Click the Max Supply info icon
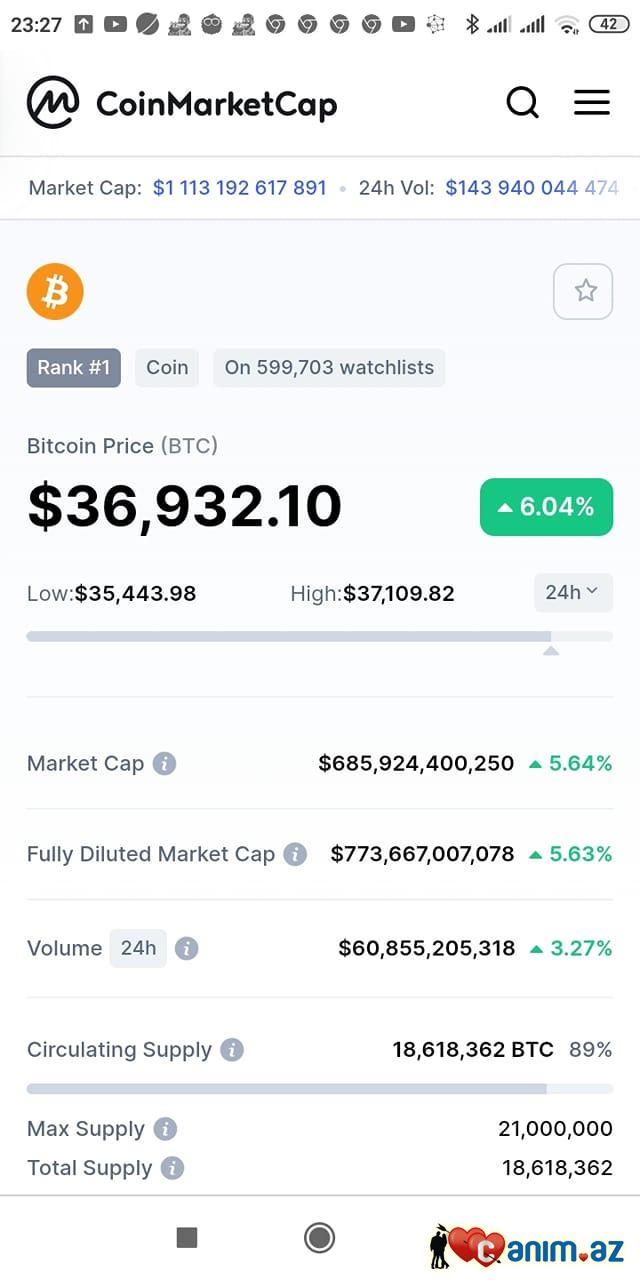640x1280 pixels. [x=165, y=1129]
